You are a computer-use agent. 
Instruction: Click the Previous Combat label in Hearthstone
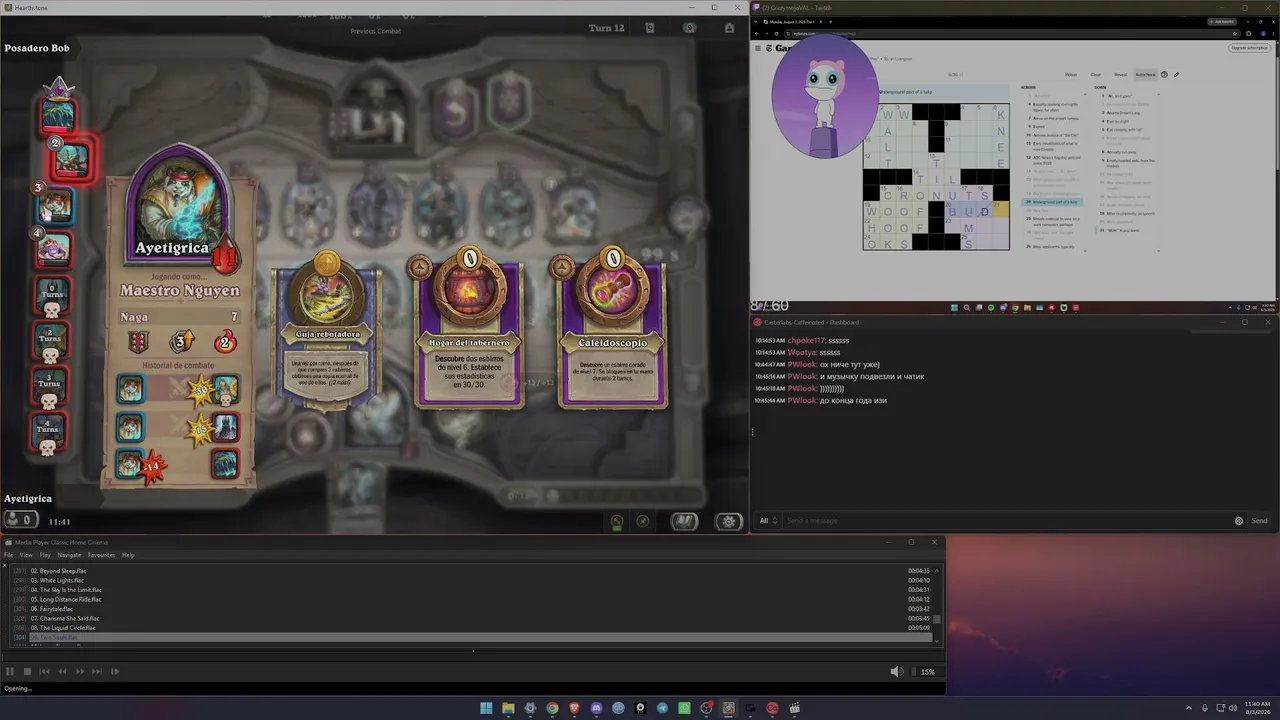point(375,31)
